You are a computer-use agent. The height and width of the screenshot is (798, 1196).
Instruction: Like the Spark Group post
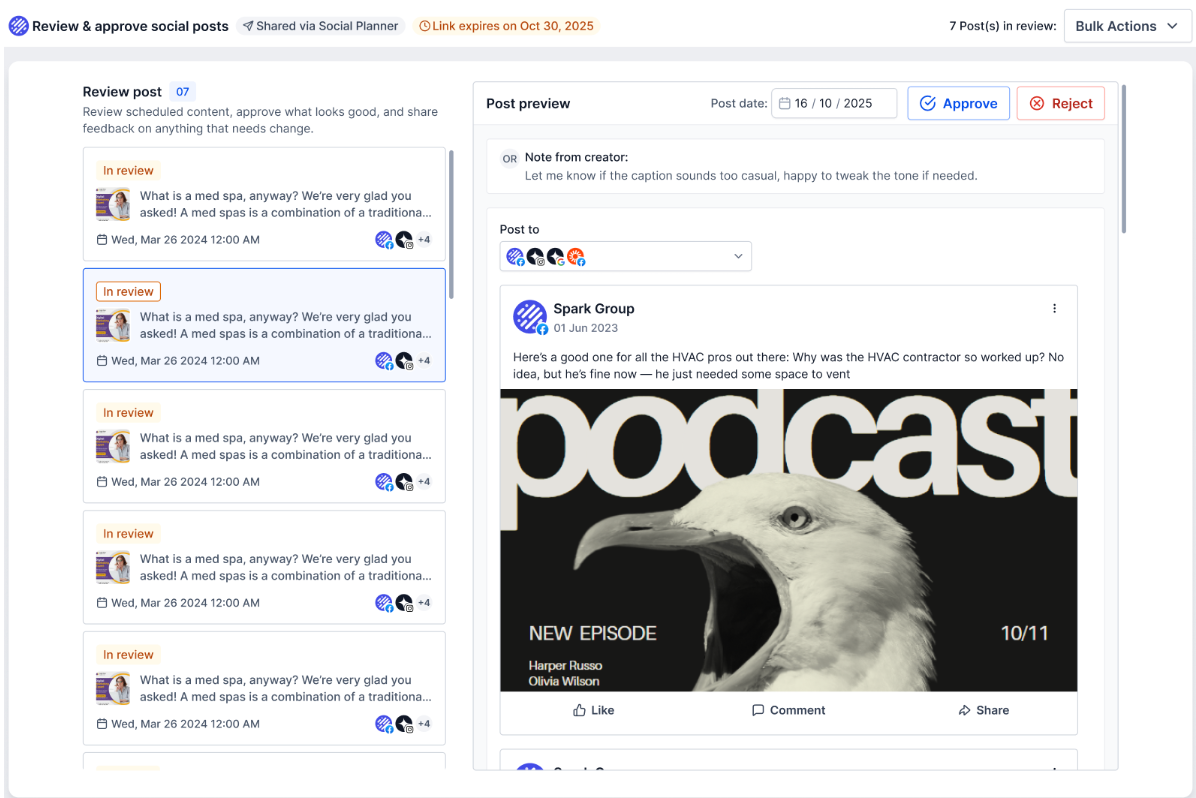click(x=593, y=710)
